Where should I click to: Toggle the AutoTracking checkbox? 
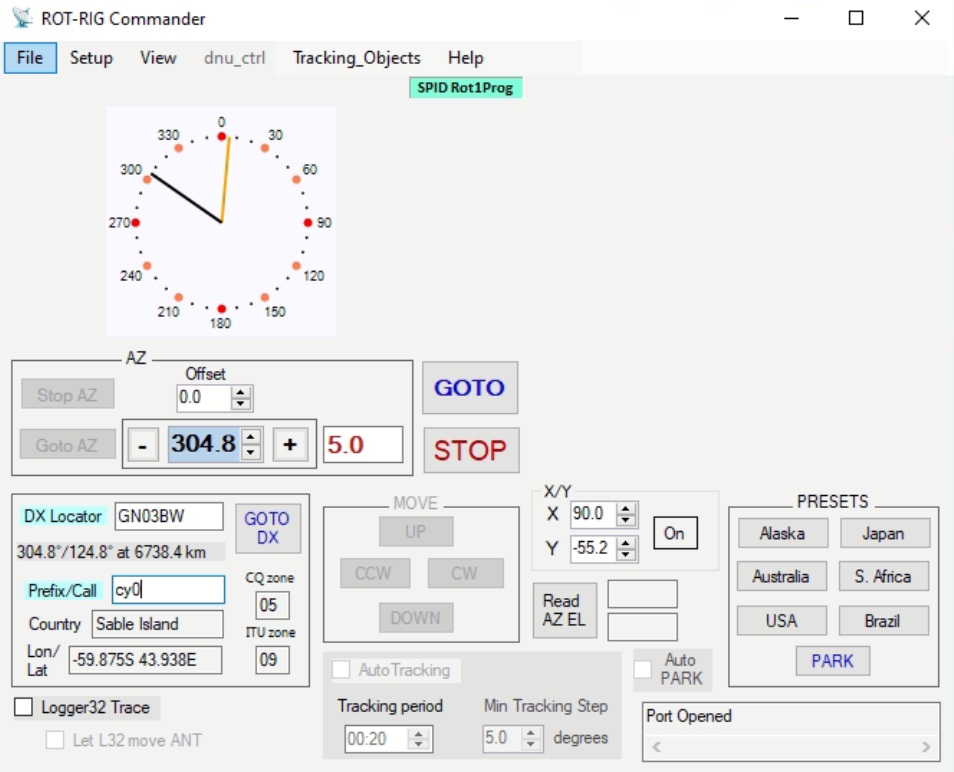(341, 670)
